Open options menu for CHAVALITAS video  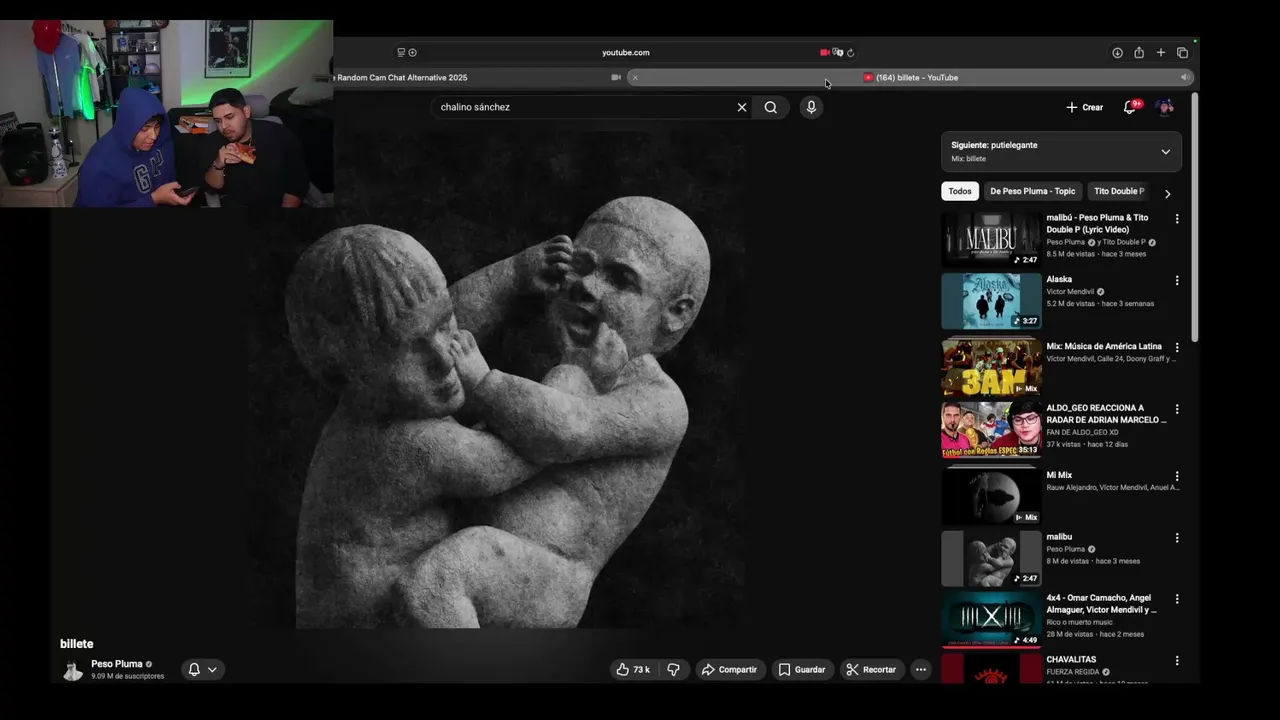1176,661
